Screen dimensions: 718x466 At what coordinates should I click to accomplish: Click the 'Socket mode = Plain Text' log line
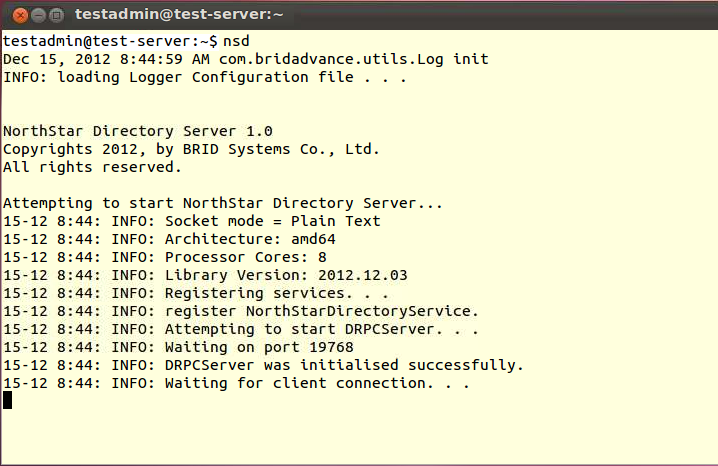coord(192,221)
